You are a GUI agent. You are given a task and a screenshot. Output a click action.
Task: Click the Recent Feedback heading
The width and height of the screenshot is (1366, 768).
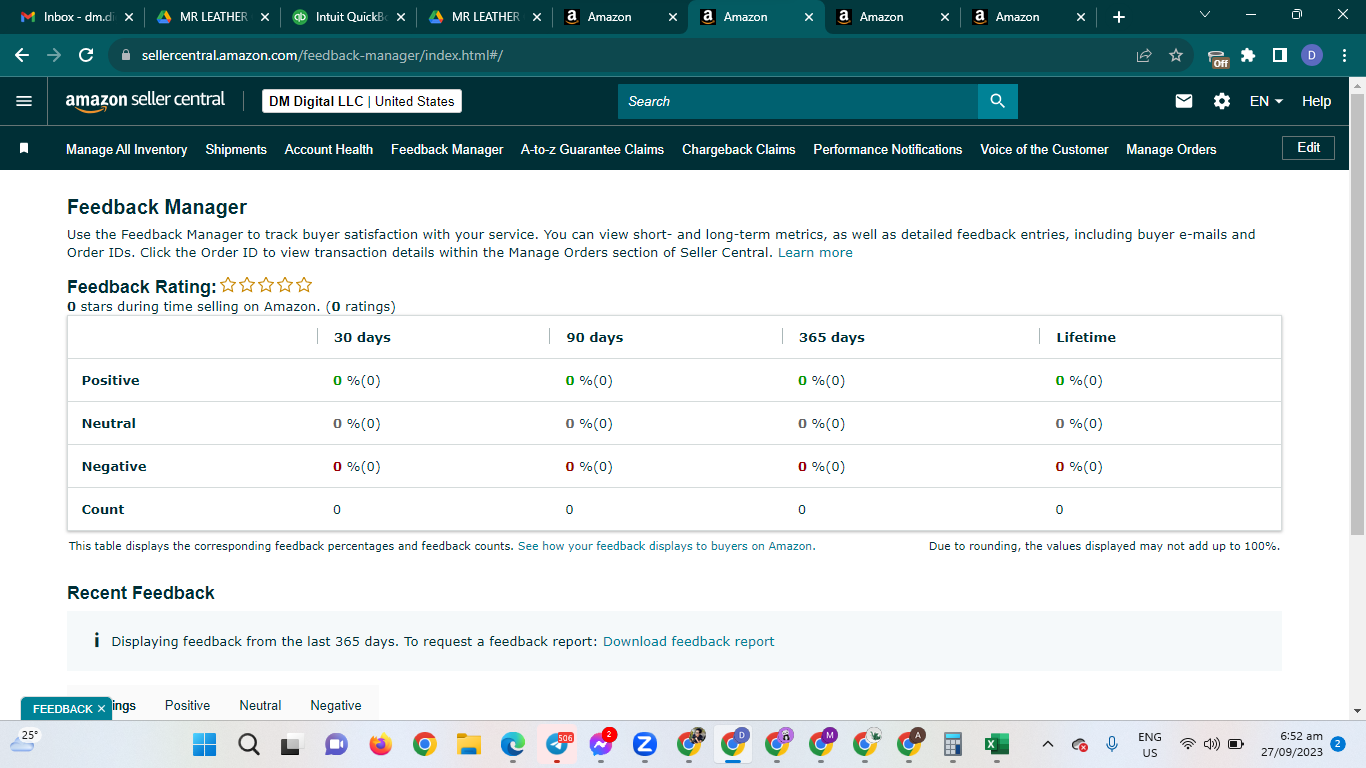click(x=141, y=593)
